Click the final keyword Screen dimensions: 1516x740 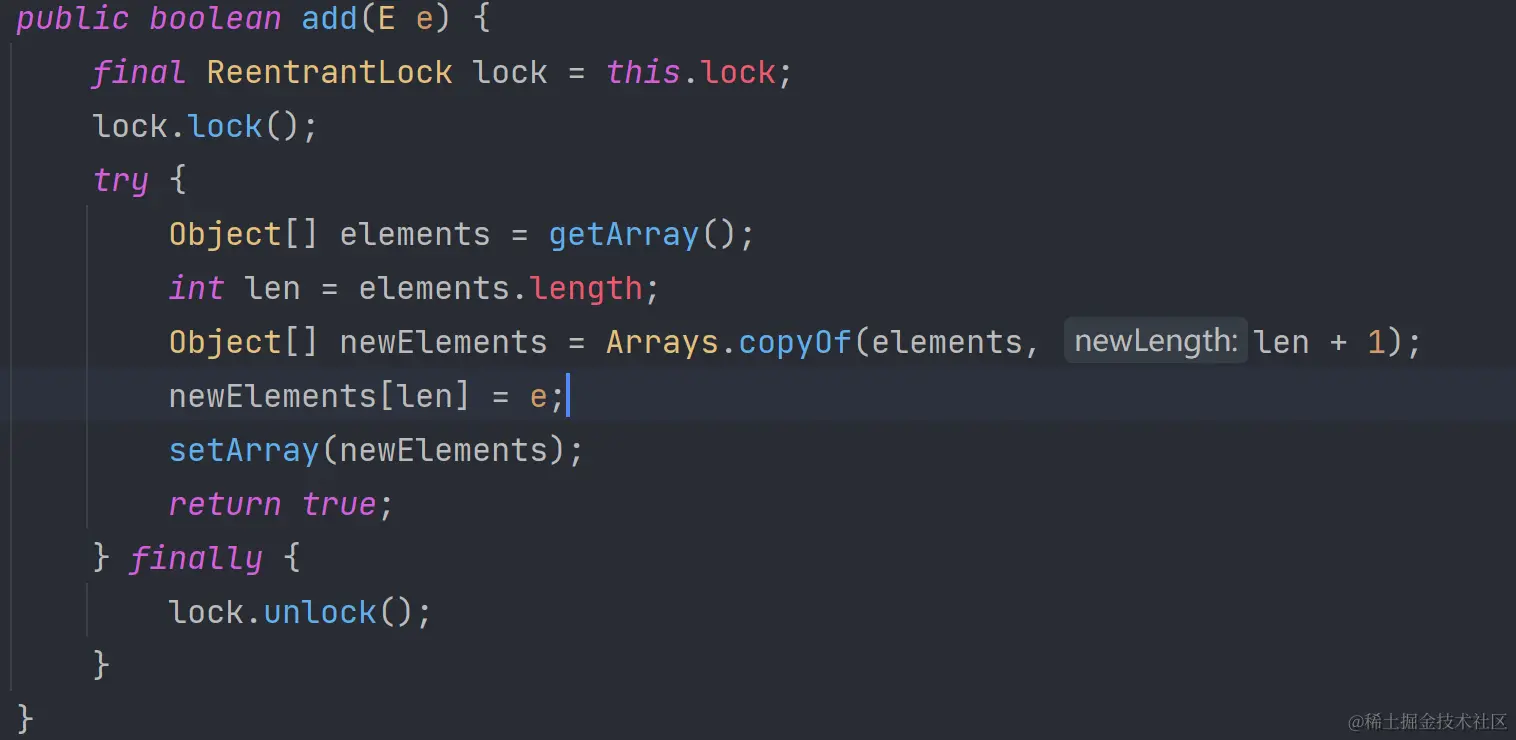coord(140,72)
